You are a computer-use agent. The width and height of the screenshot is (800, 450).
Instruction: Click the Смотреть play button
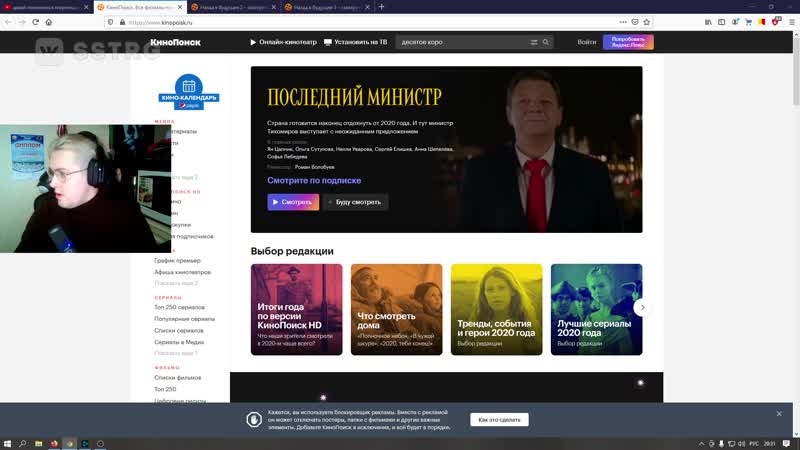[x=293, y=202]
